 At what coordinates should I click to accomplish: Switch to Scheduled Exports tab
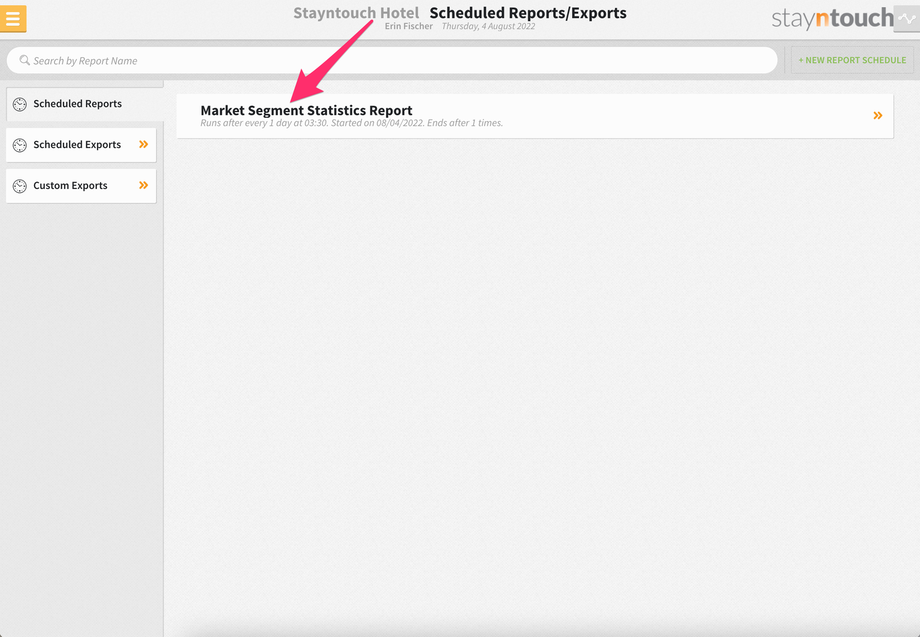[x=81, y=145]
